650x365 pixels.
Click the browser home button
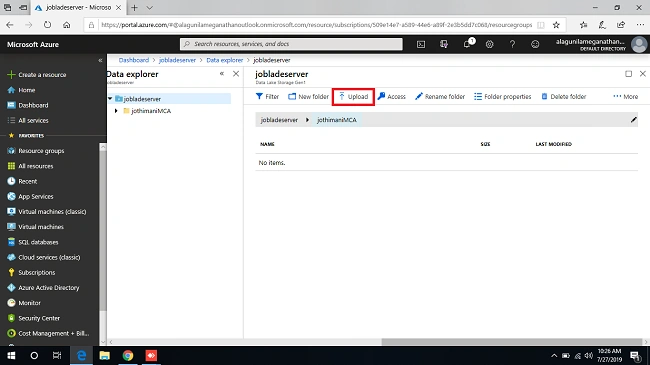click(66, 25)
